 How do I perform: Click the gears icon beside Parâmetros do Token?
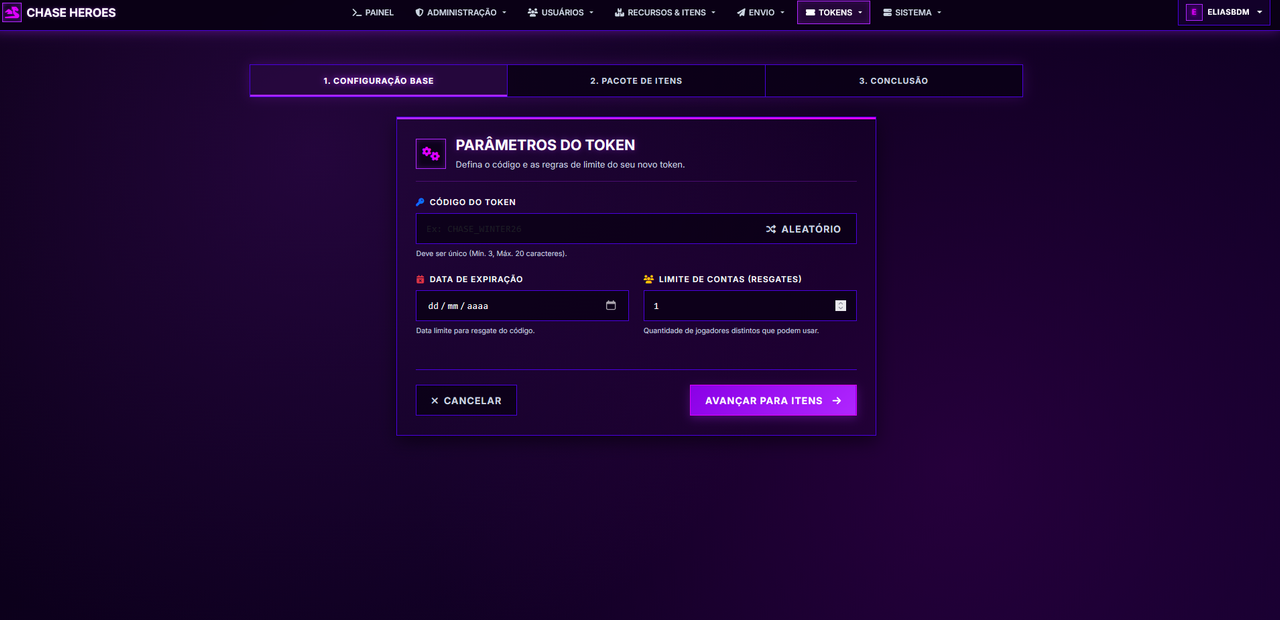431,154
